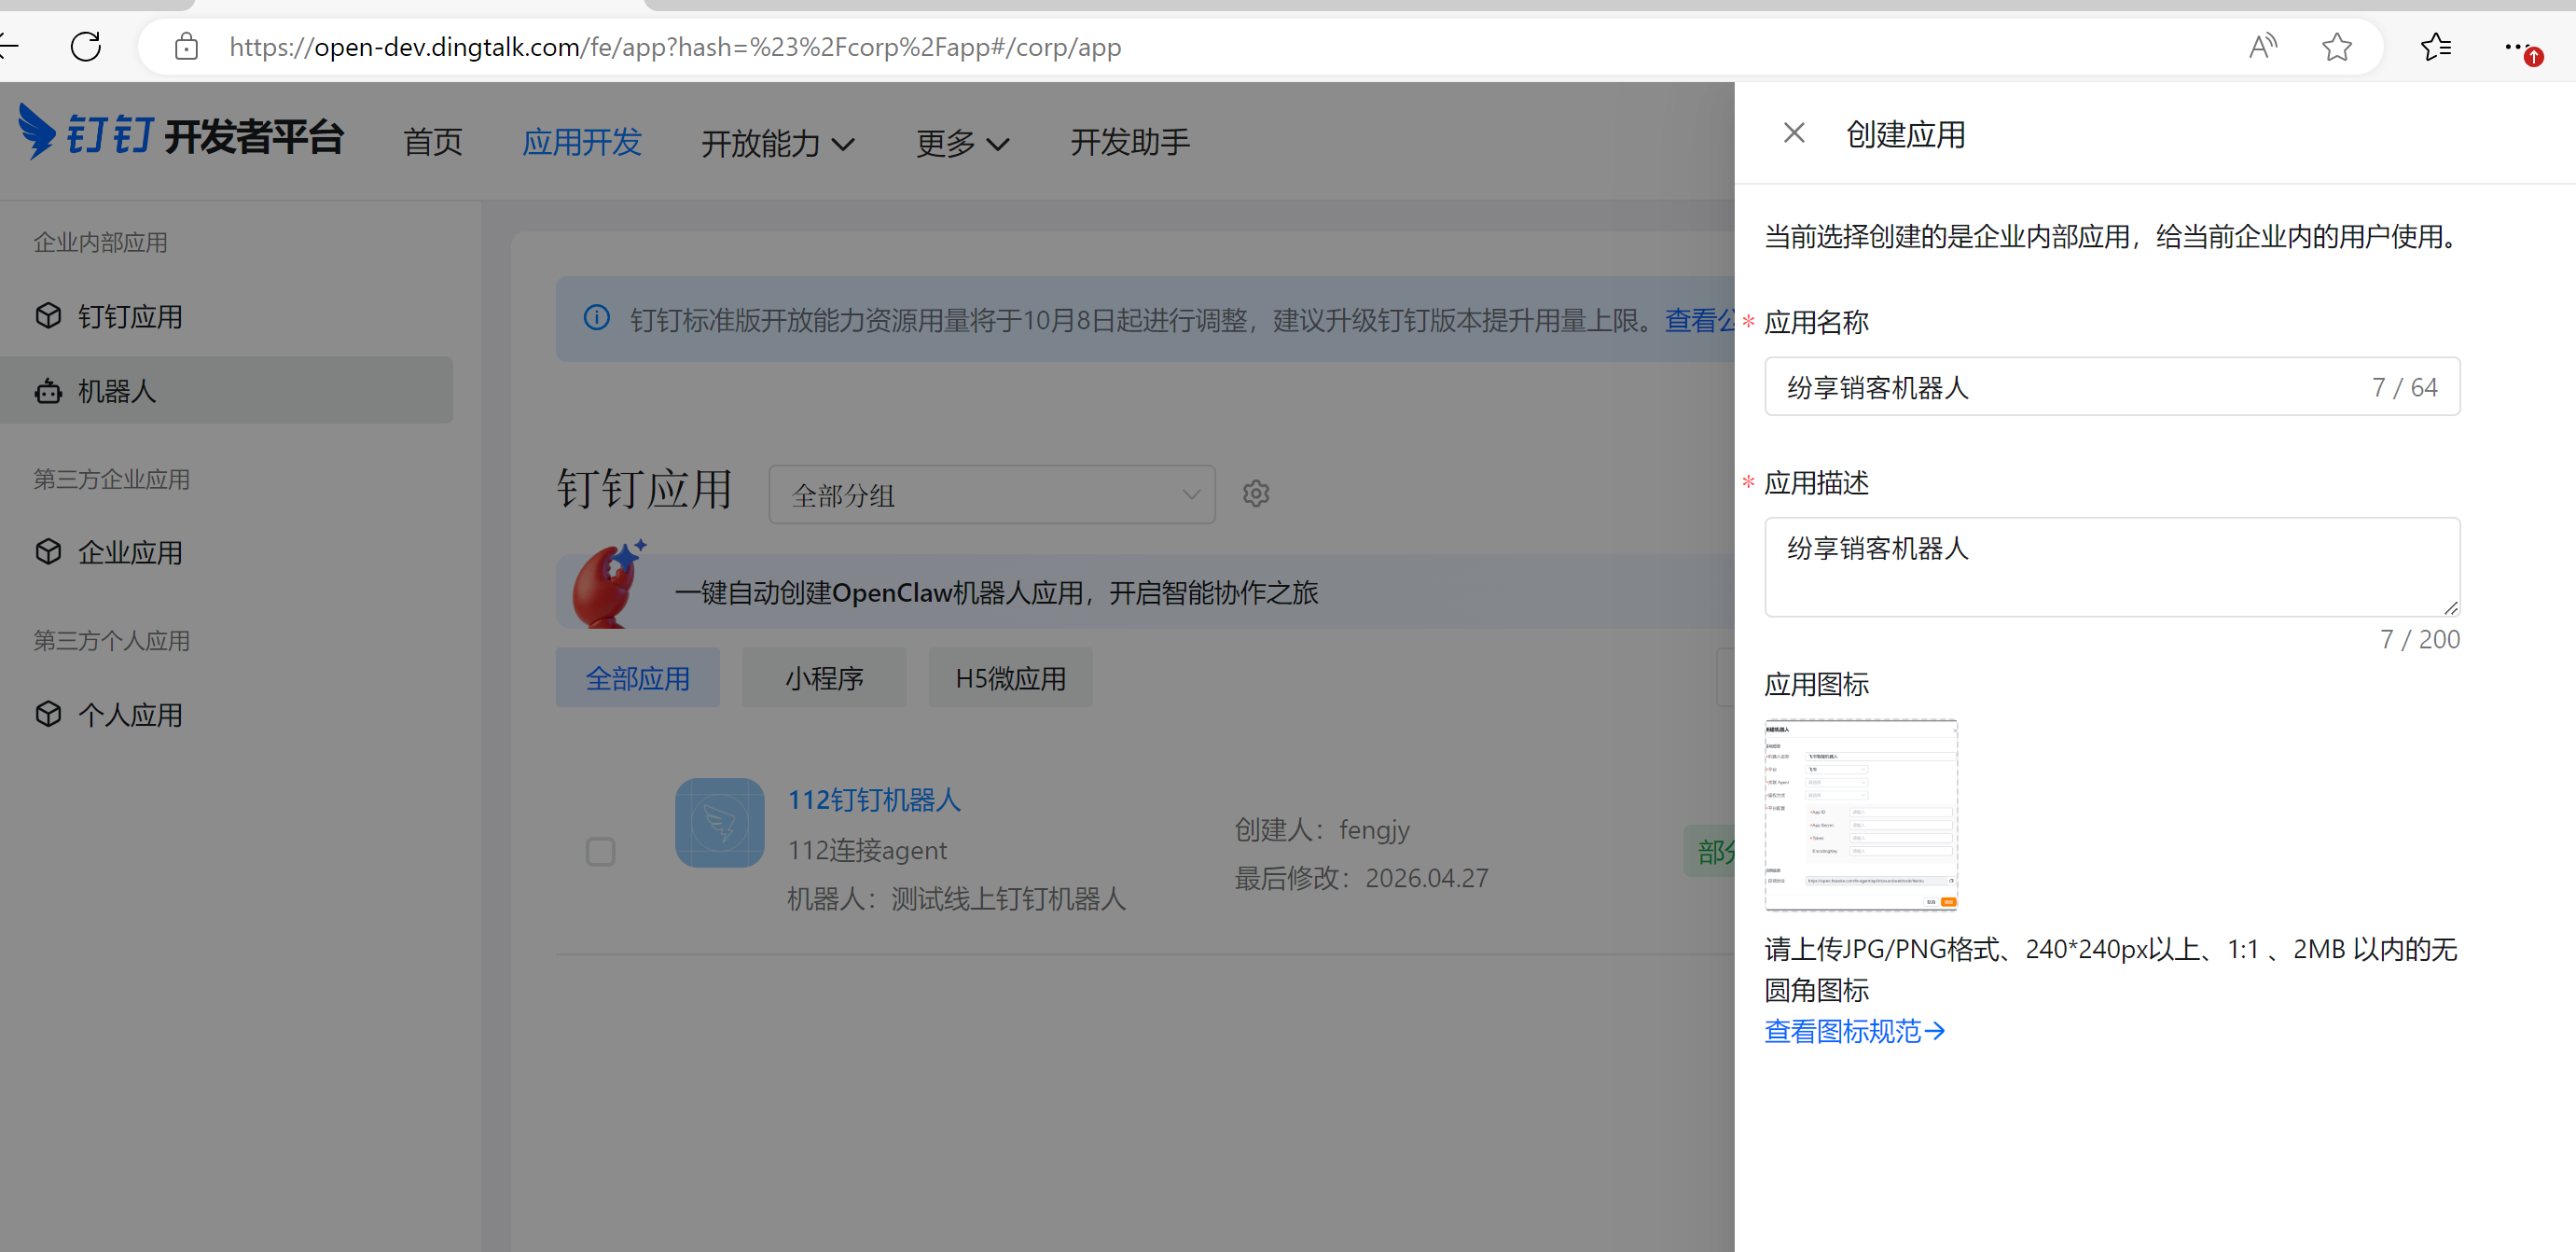Click the 创建人：fengjy text
2576x1252 pixels.
point(1322,830)
